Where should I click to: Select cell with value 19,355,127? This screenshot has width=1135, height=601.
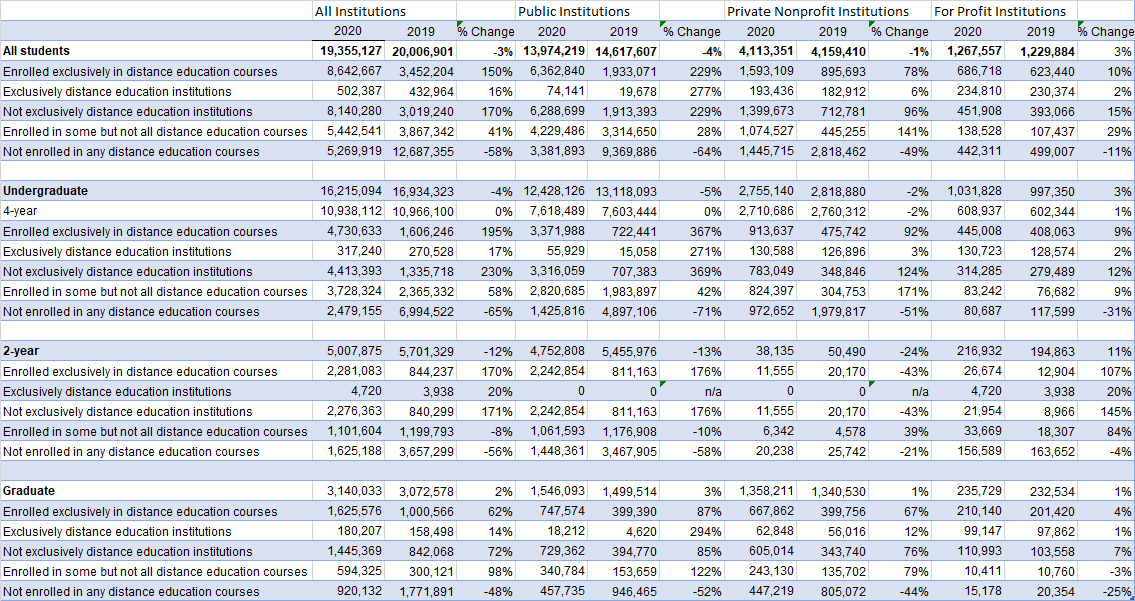point(348,51)
